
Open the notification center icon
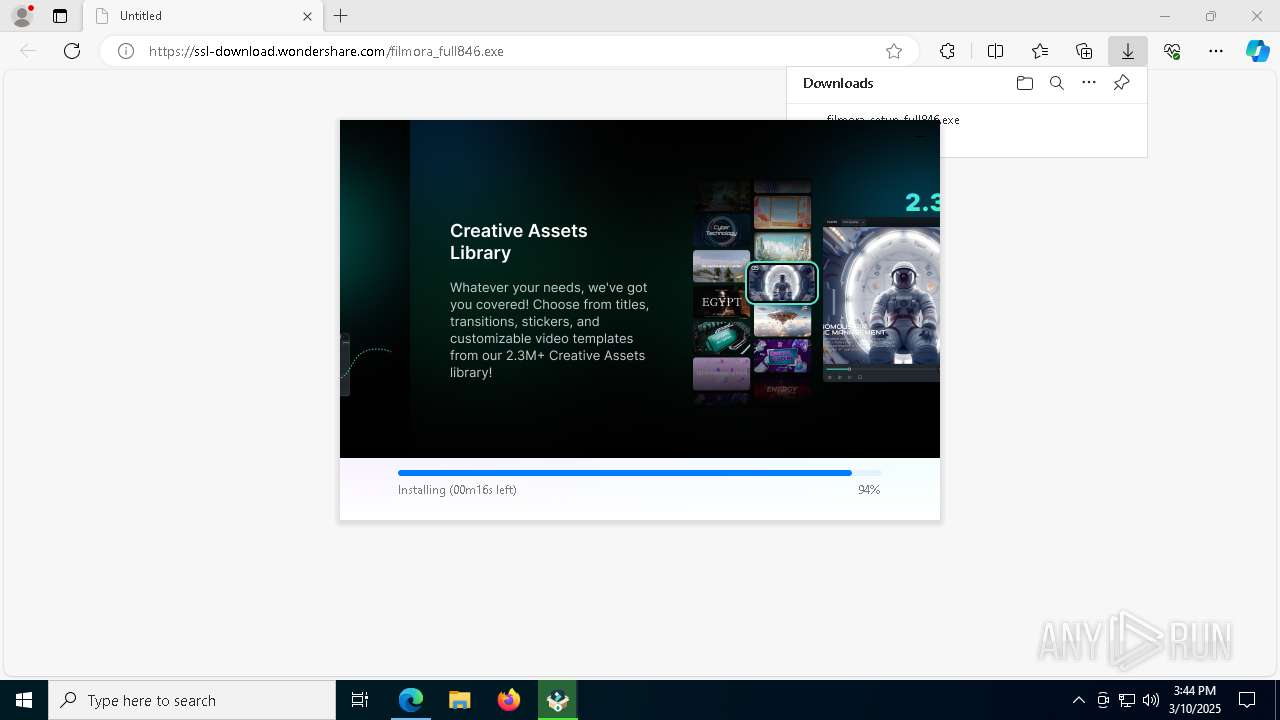(x=1248, y=700)
